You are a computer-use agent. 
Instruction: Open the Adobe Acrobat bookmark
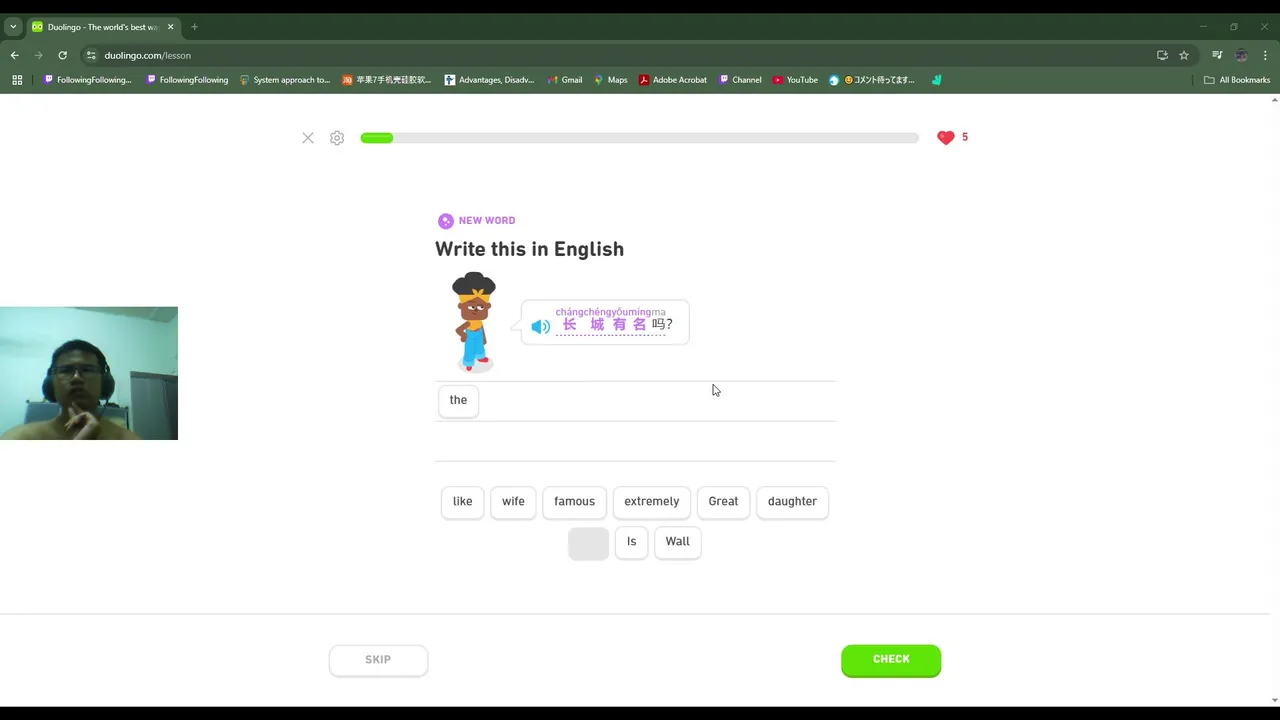673,80
